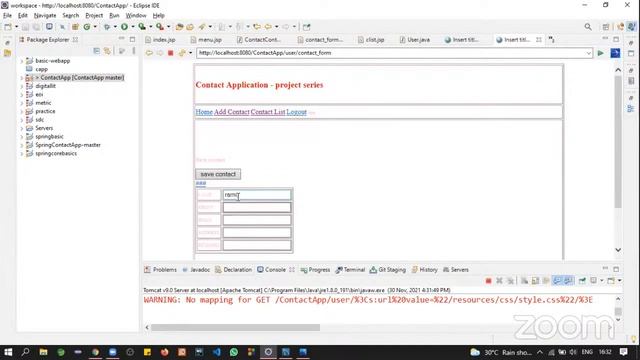The height and width of the screenshot is (360, 640).
Task: Expand the digitallit project
Action: (22, 86)
